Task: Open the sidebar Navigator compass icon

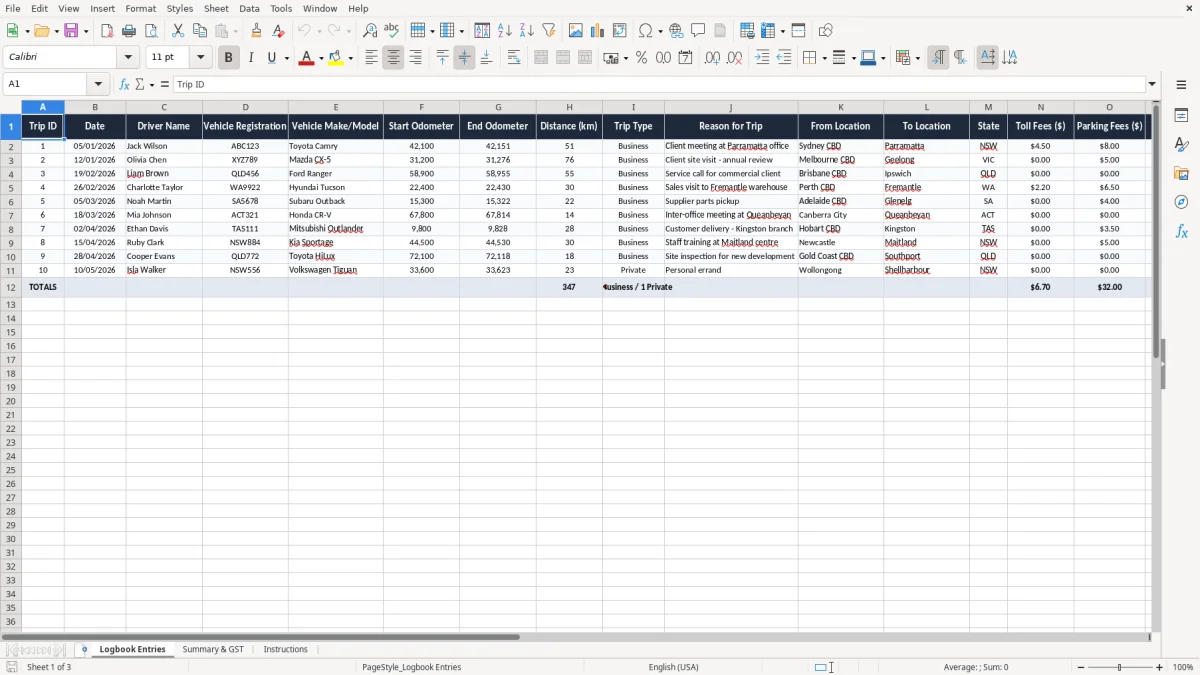Action: pyautogui.click(x=1181, y=202)
